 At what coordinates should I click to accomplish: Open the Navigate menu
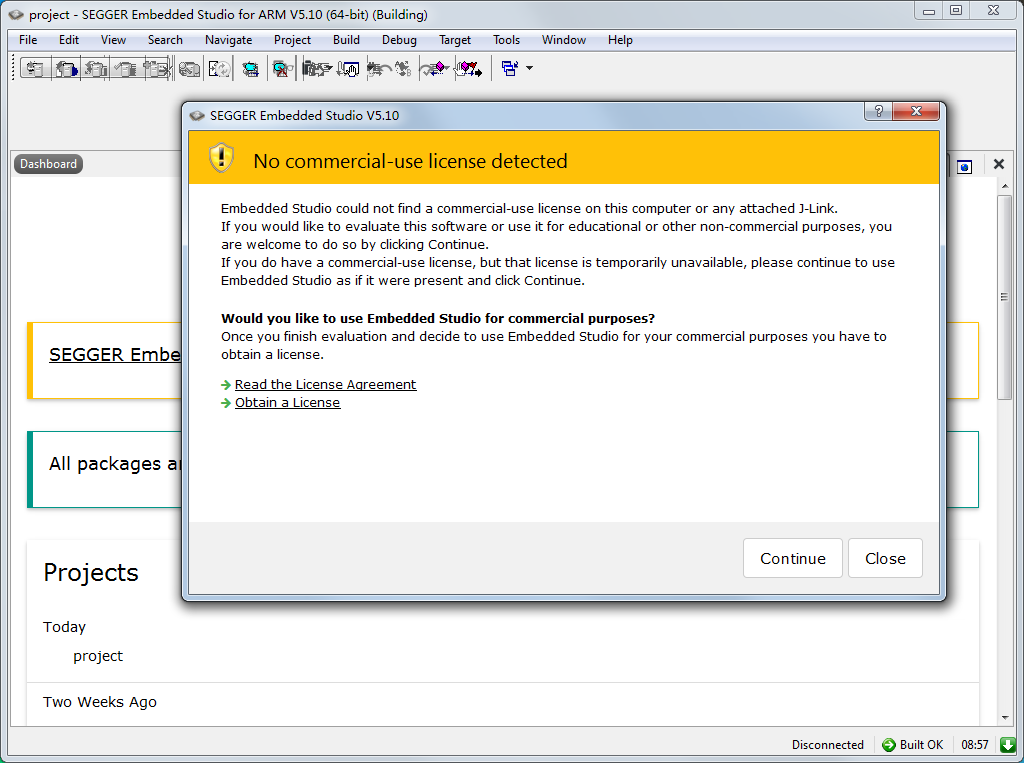(x=229, y=40)
